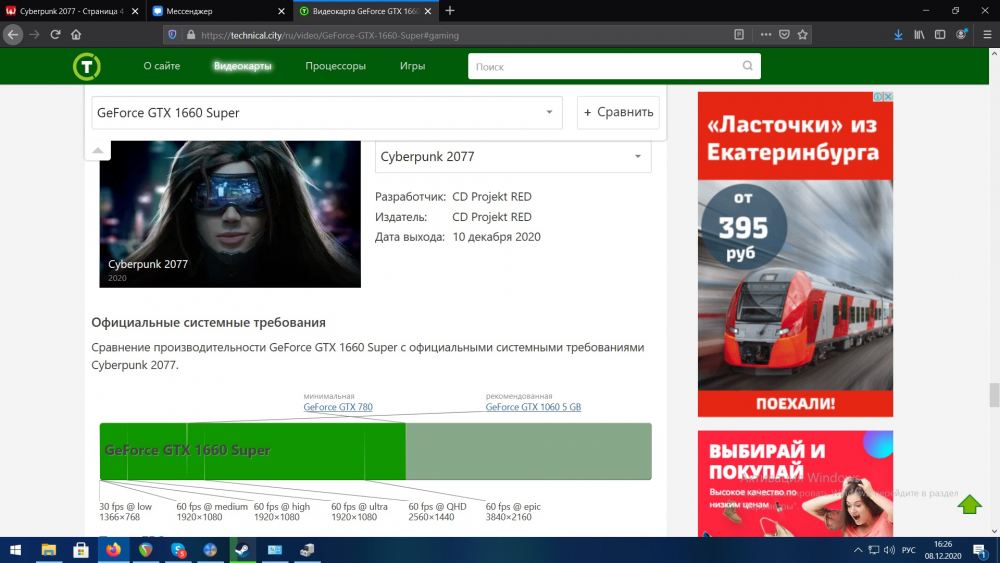This screenshot has height=563, width=1000.
Task: Click the '60 fps @ QHD' label
Action: 438,506
